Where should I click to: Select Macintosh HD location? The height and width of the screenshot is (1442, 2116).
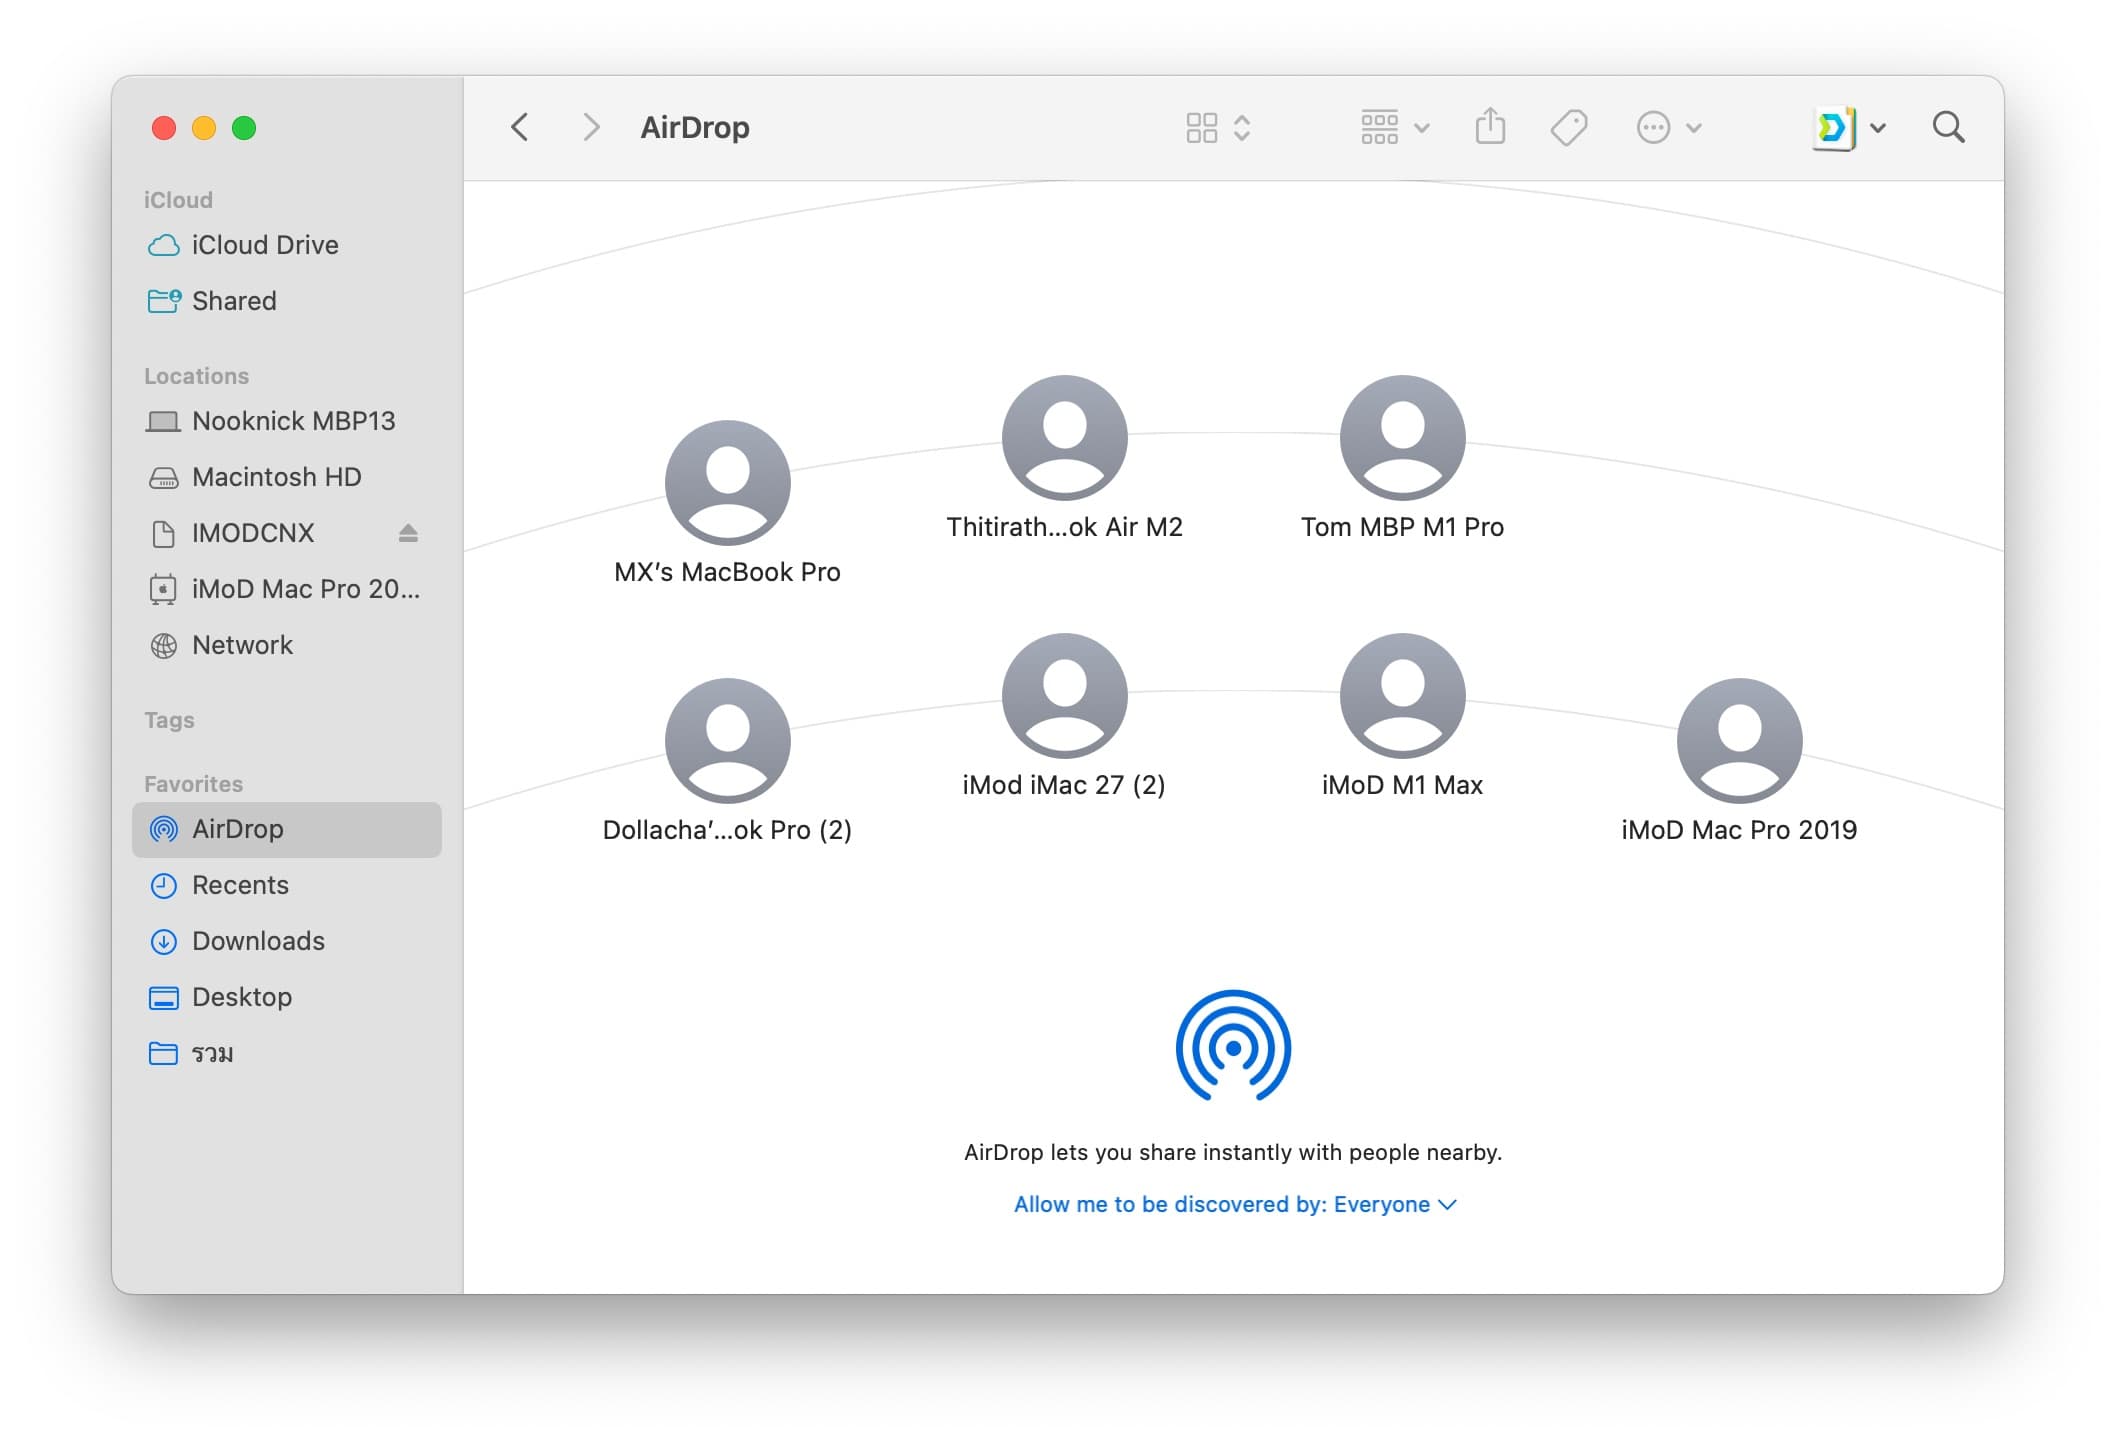[276, 477]
